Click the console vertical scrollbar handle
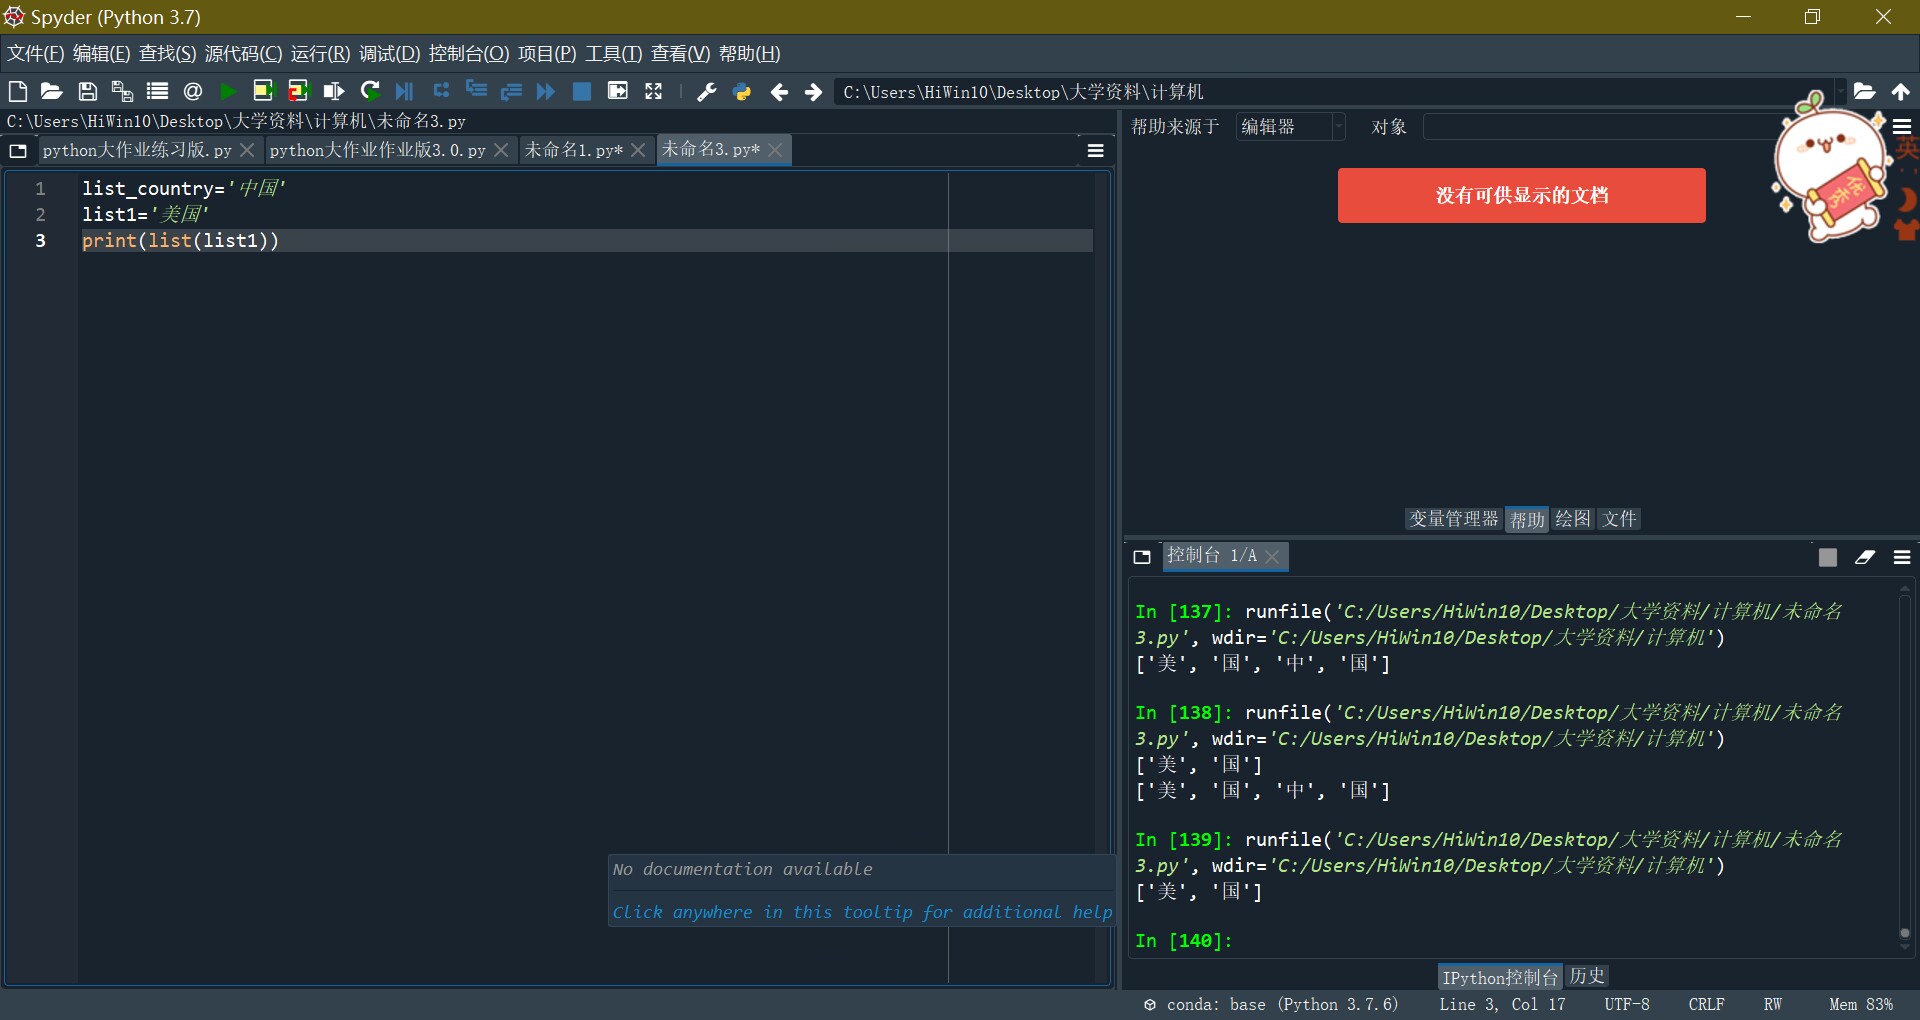The width and height of the screenshot is (1920, 1020). tap(1904, 933)
